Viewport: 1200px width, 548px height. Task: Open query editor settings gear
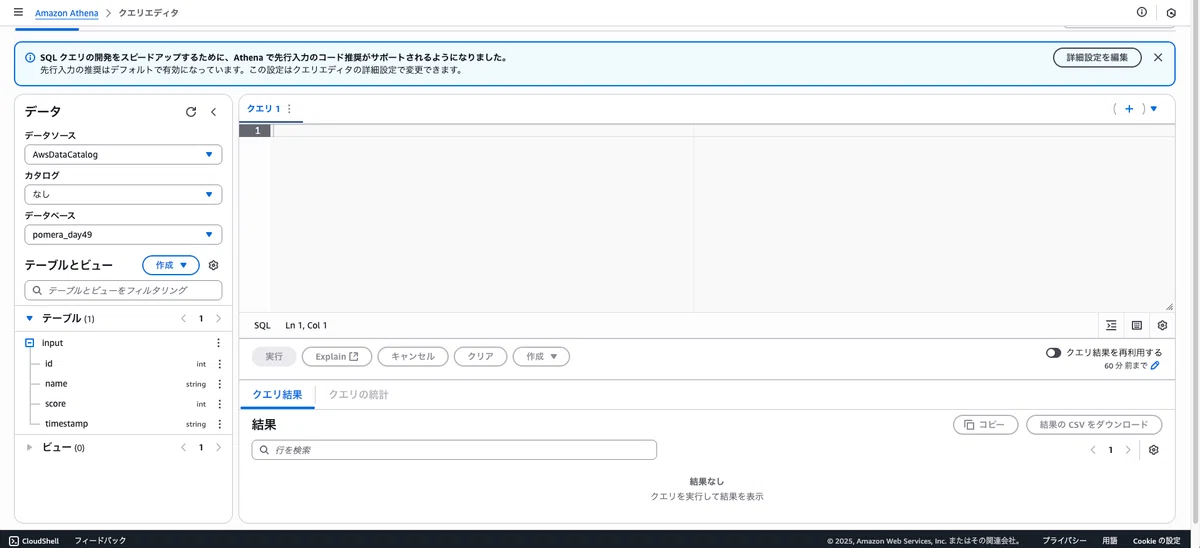pyautogui.click(x=1162, y=326)
